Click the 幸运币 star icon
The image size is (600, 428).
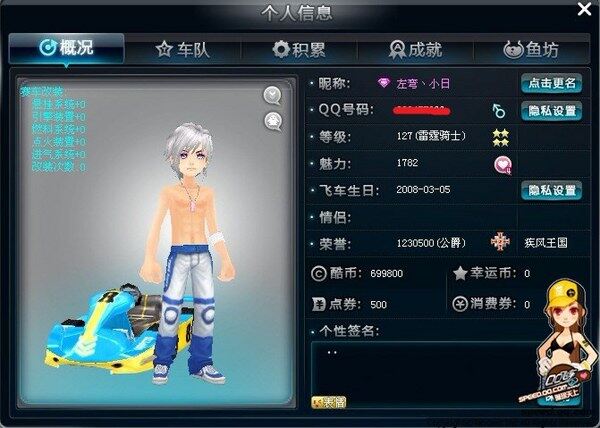coord(460,273)
